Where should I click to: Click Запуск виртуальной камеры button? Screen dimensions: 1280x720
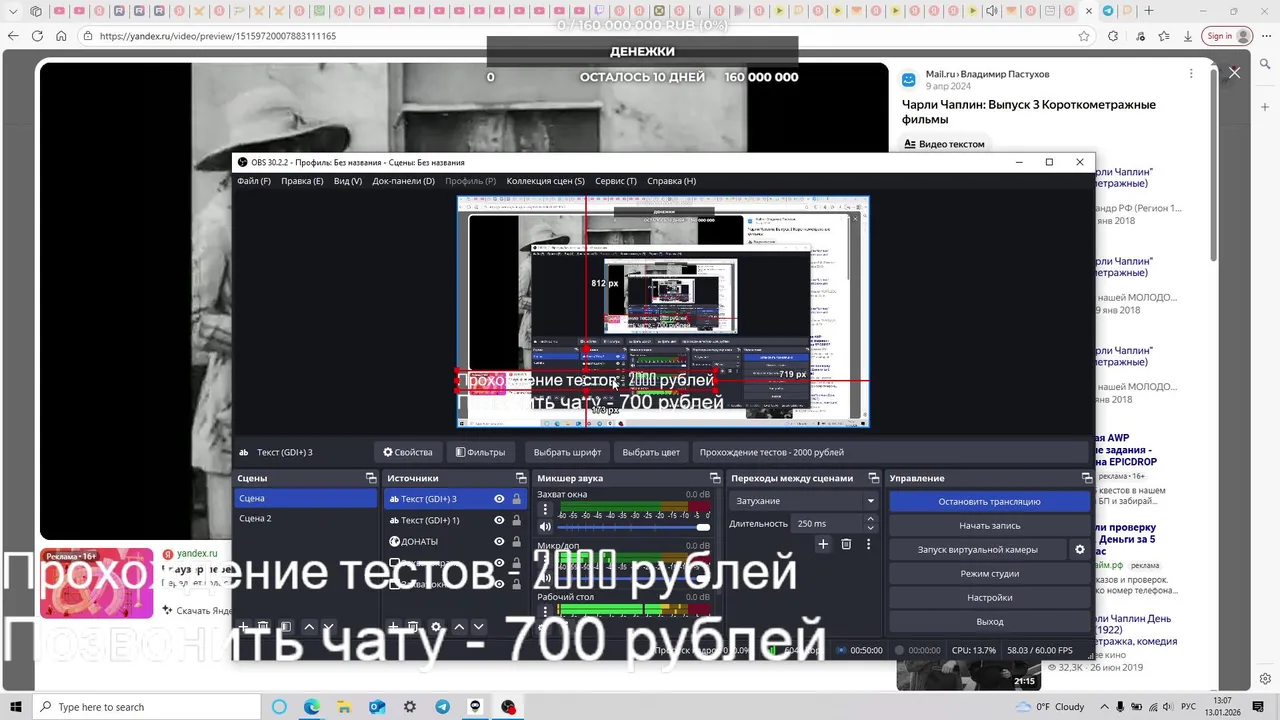[x=978, y=549]
